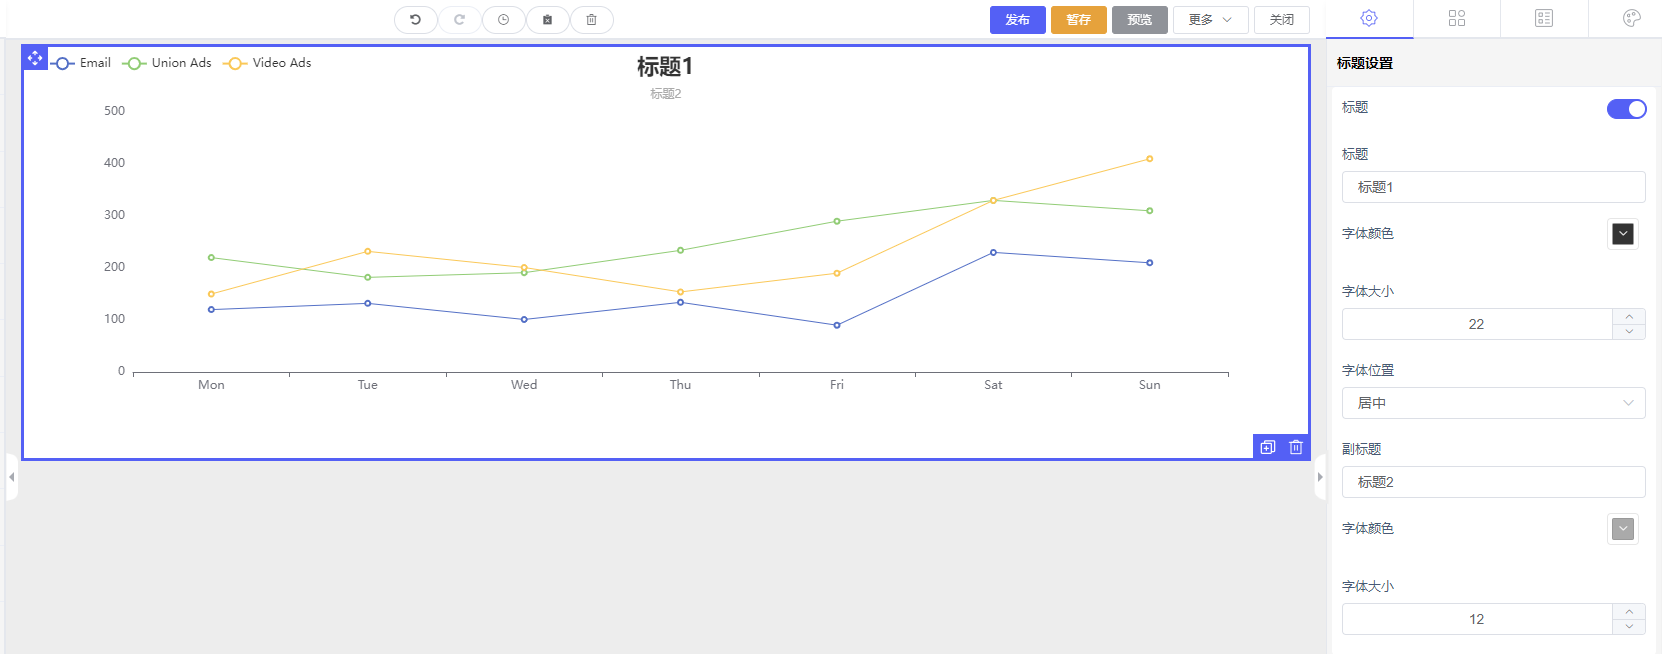
Task: Click the 副标题 input containing 标题2
Action: (x=1493, y=482)
